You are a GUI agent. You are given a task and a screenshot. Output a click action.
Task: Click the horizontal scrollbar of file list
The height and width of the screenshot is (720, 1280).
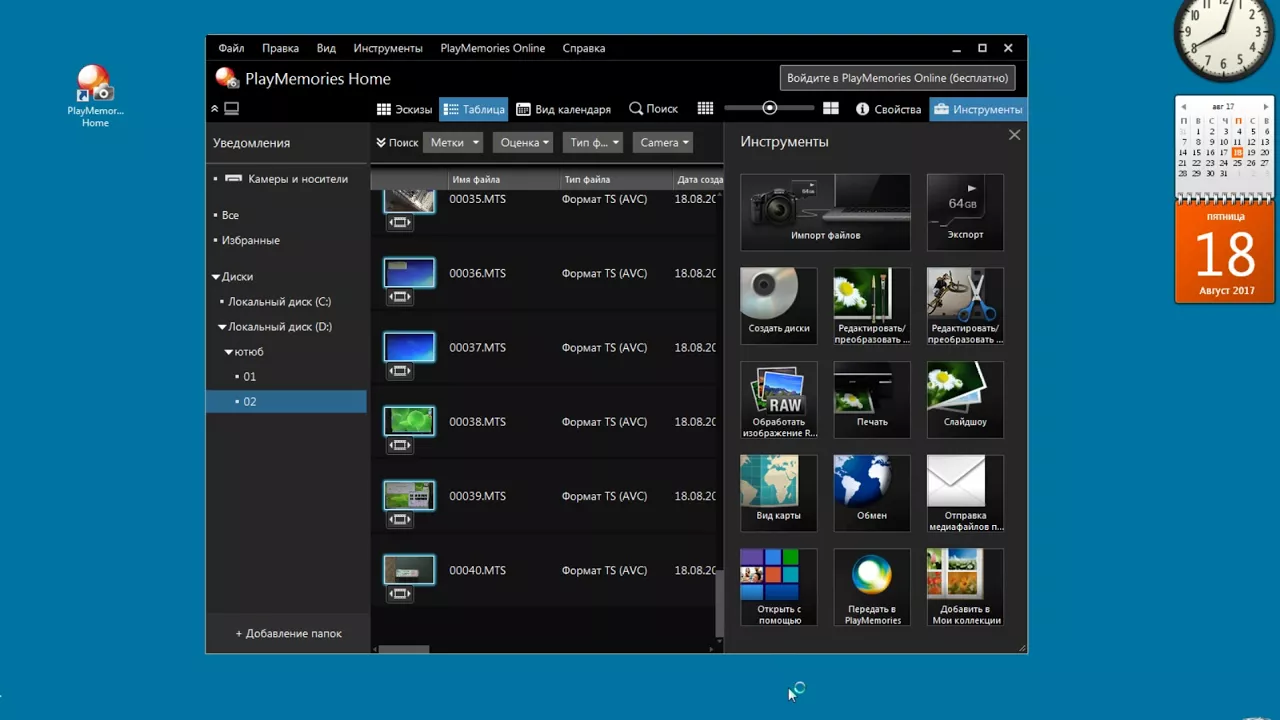click(x=403, y=649)
